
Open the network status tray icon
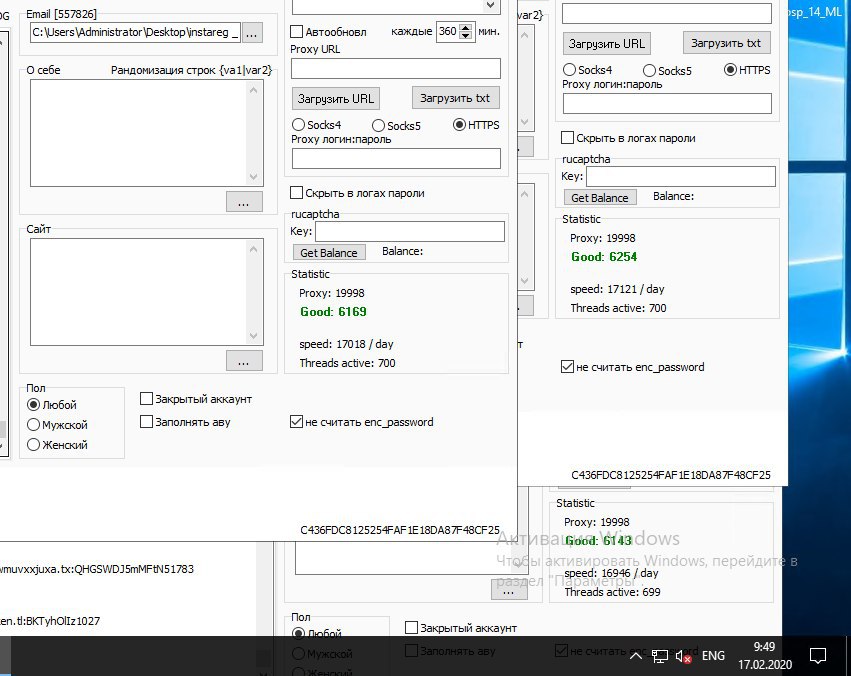(660, 656)
